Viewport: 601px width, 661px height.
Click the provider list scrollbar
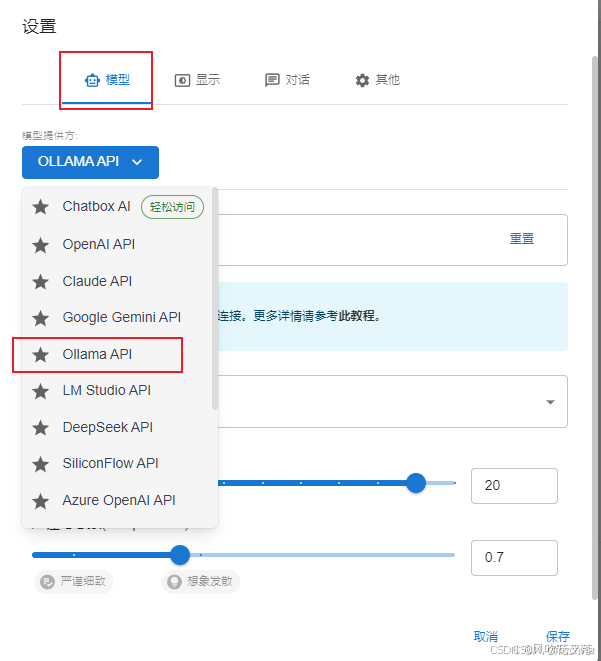[215, 298]
